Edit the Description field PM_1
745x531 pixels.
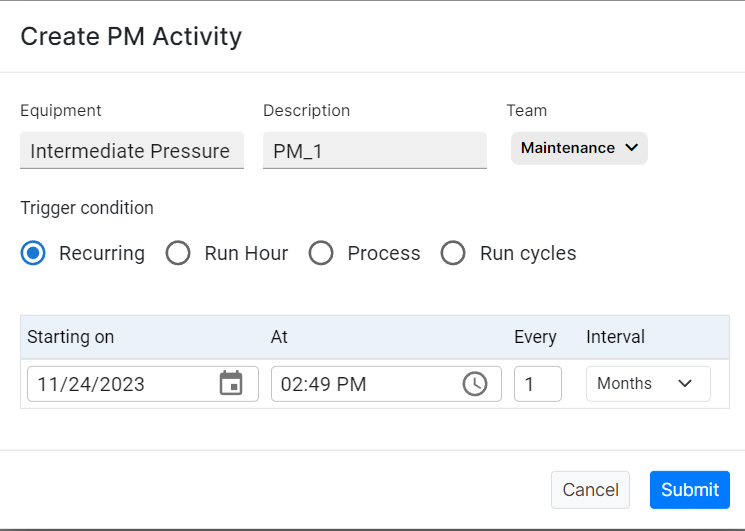(375, 151)
